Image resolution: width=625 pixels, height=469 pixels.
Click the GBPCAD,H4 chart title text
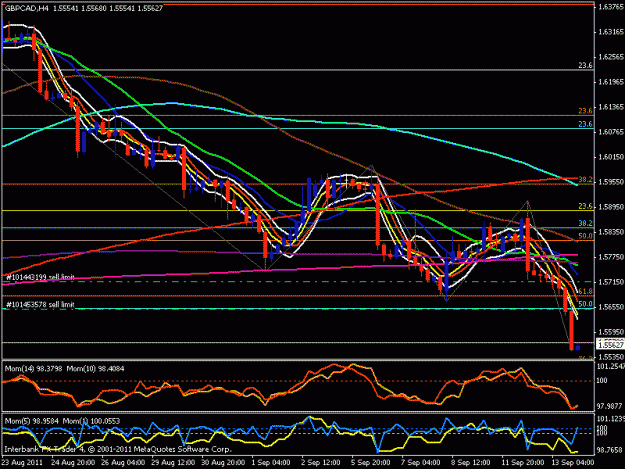tap(26, 8)
